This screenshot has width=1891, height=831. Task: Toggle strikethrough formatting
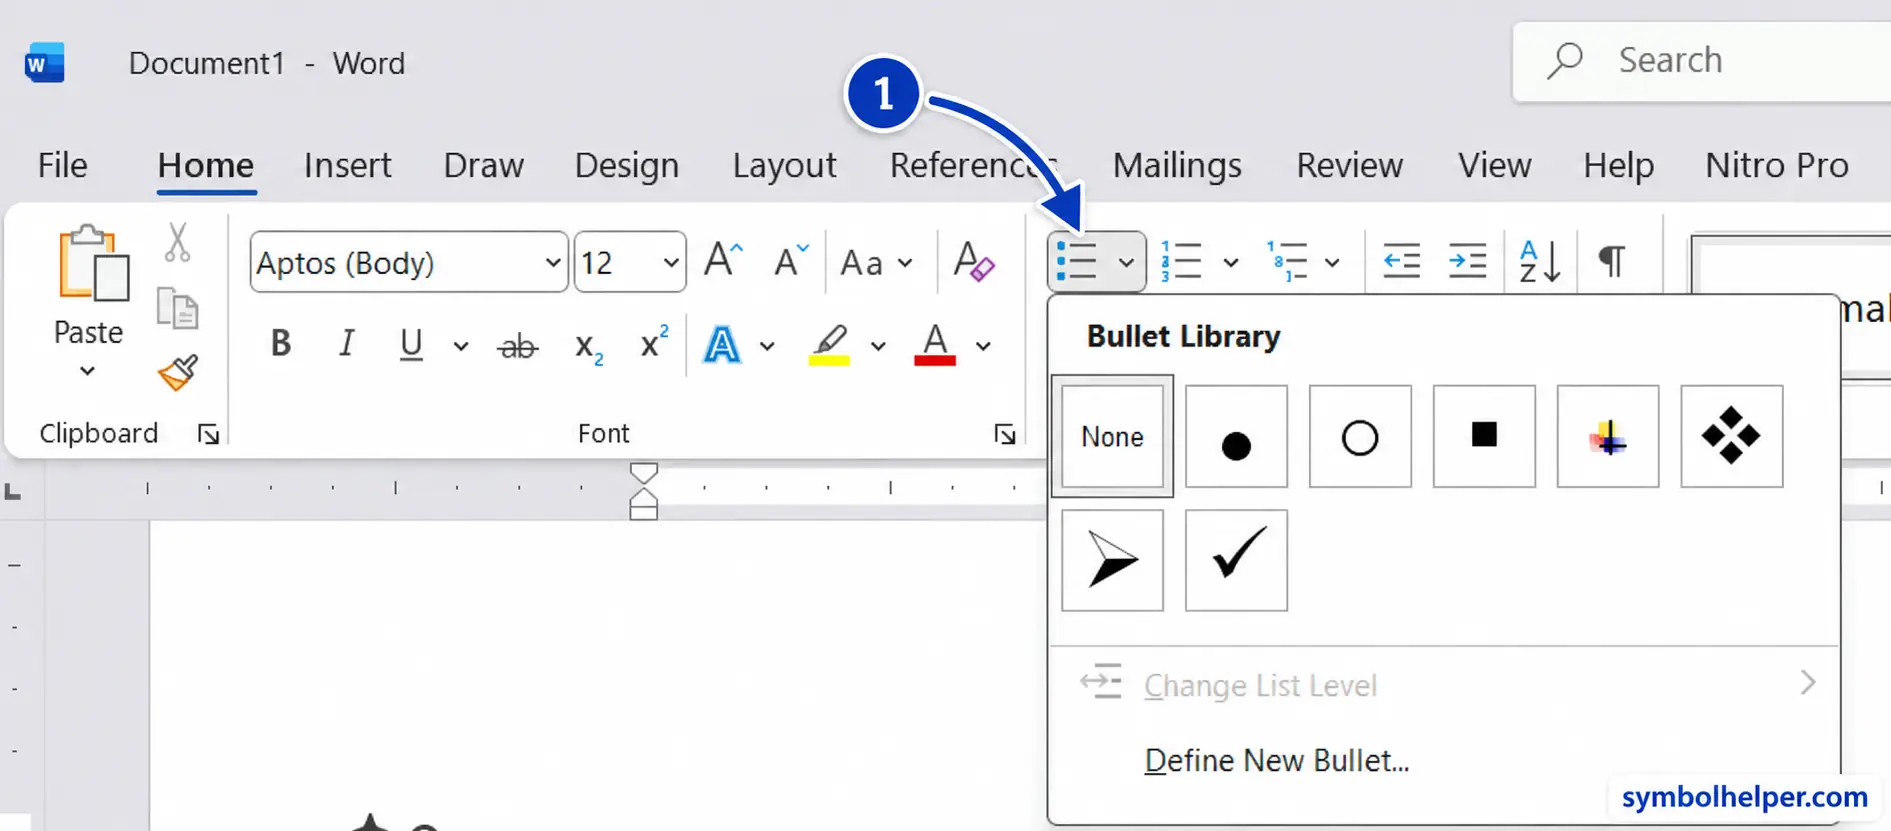tap(517, 346)
